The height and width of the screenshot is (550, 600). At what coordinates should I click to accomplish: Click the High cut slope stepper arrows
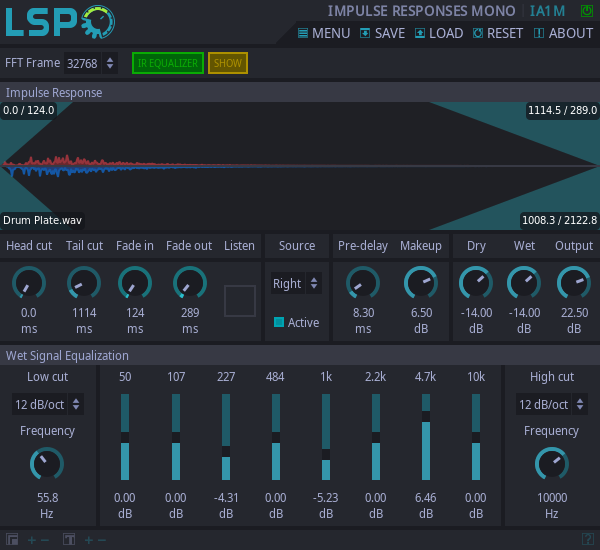coord(580,404)
